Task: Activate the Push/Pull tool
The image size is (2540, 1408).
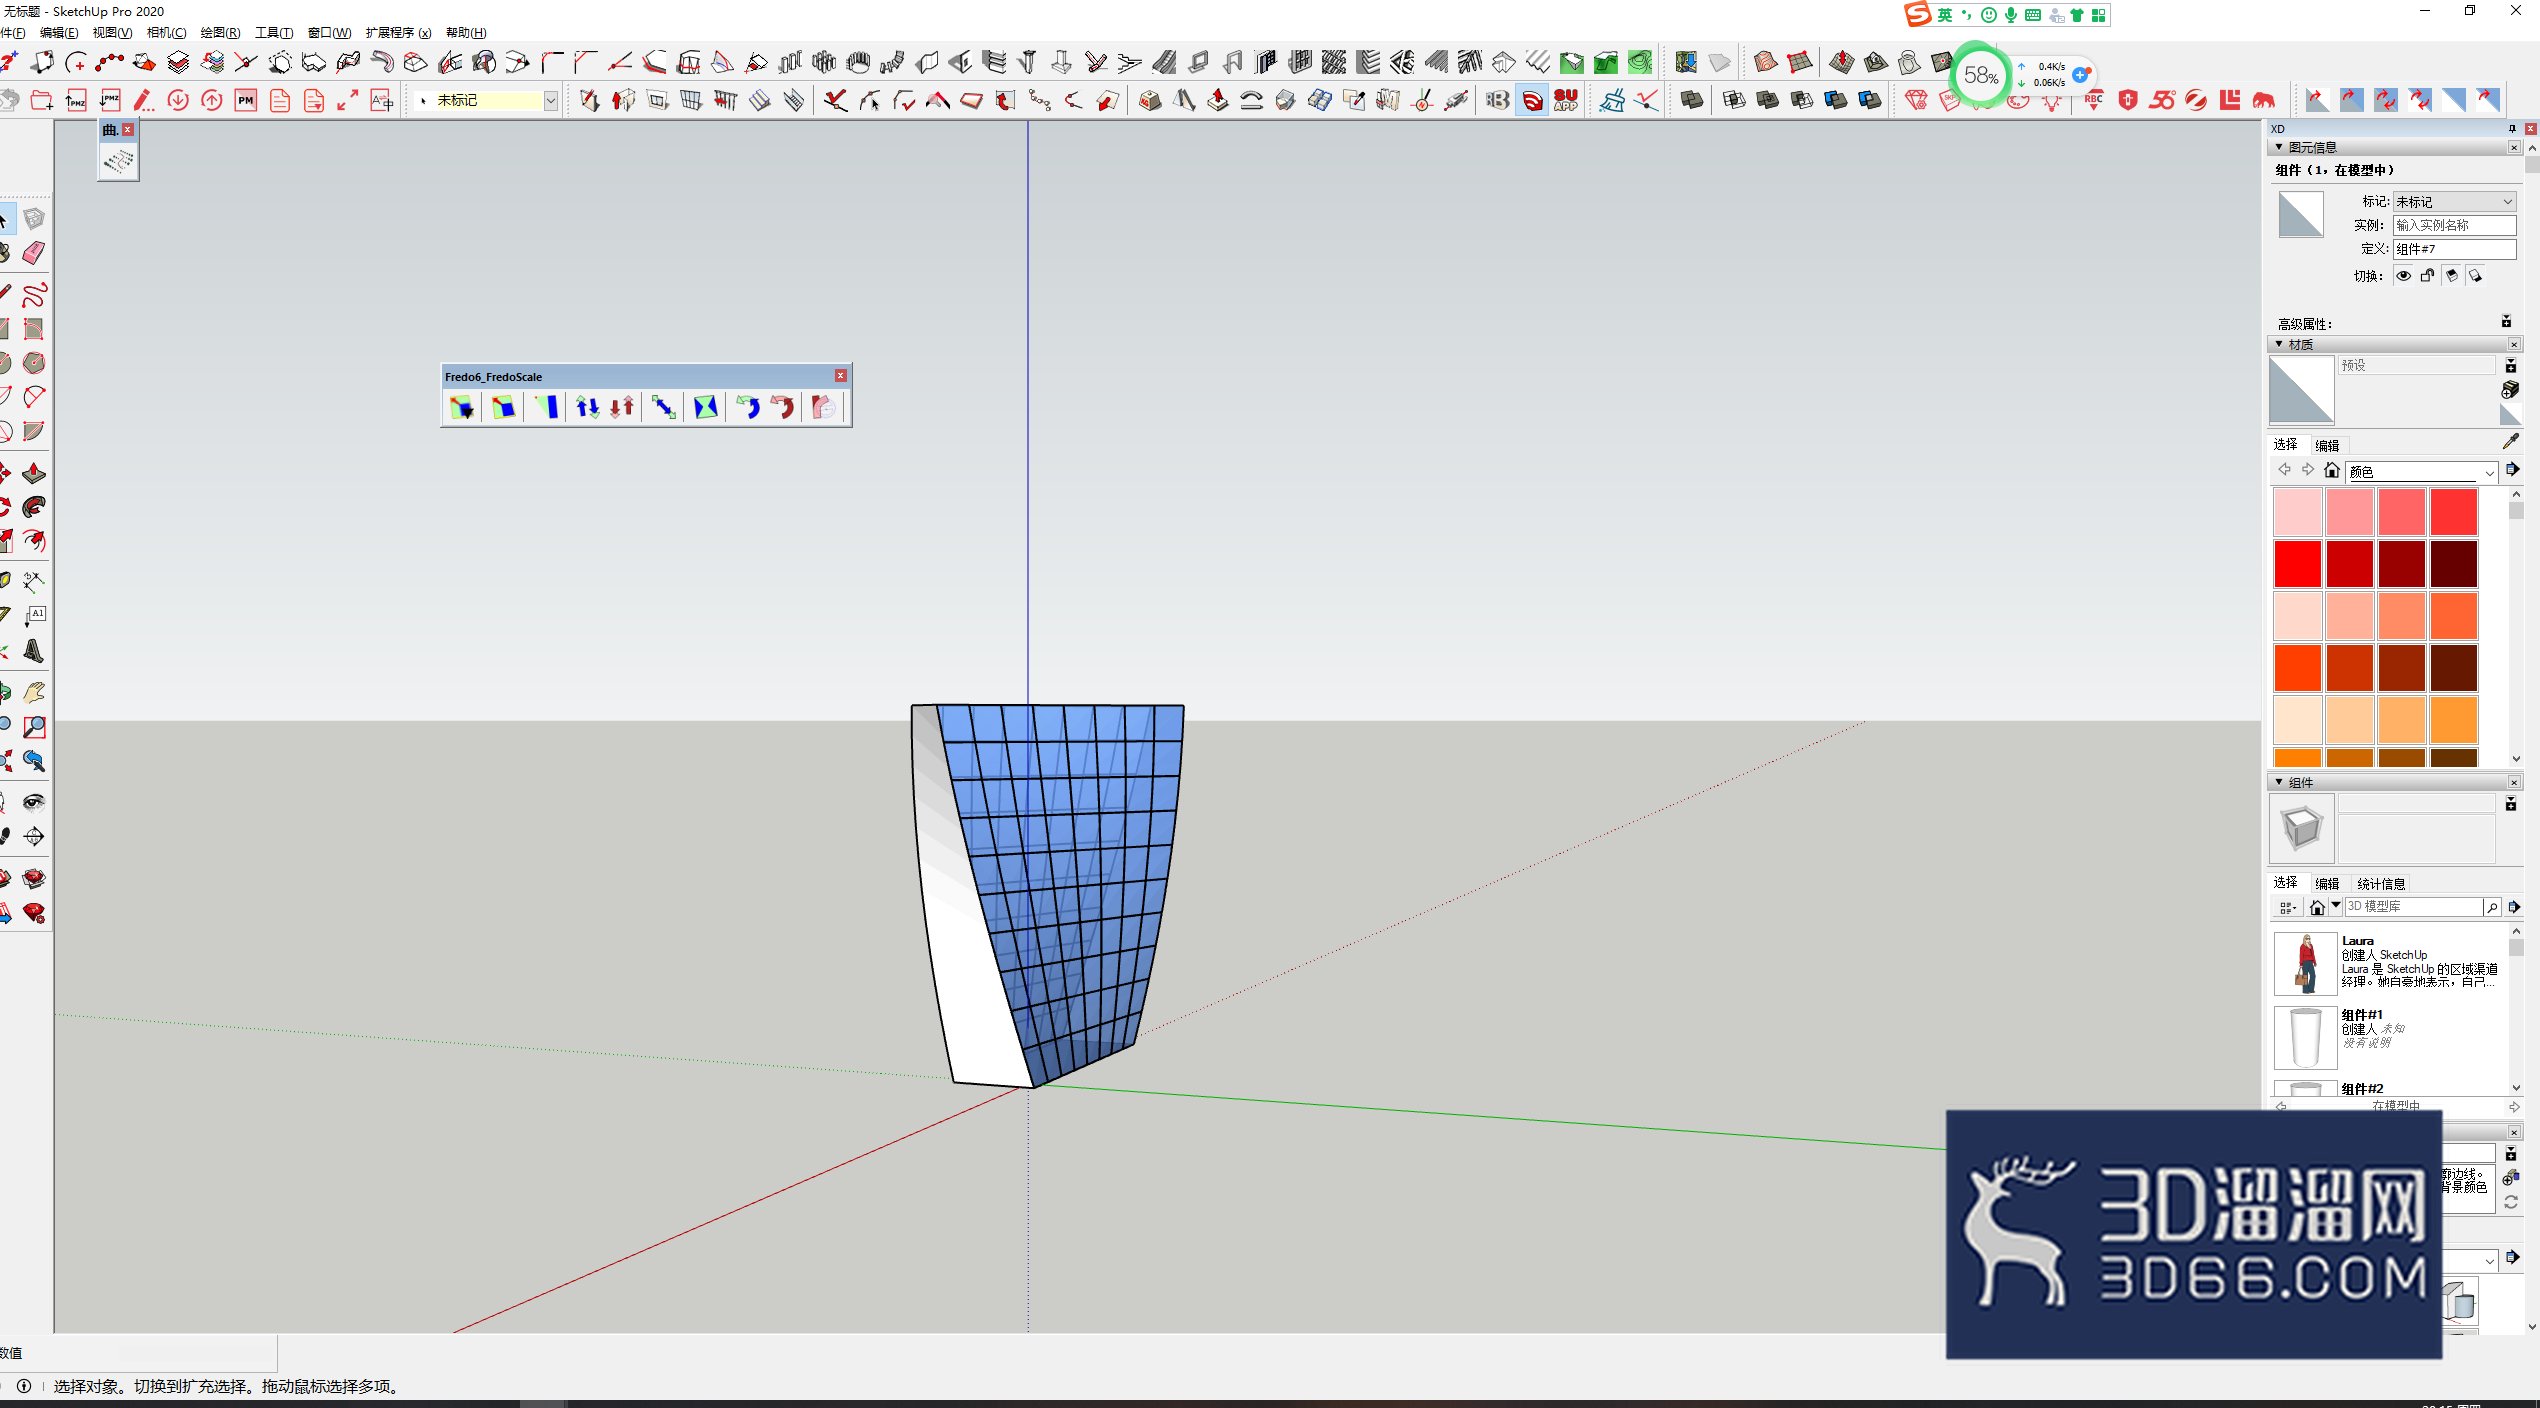Action: [34, 473]
